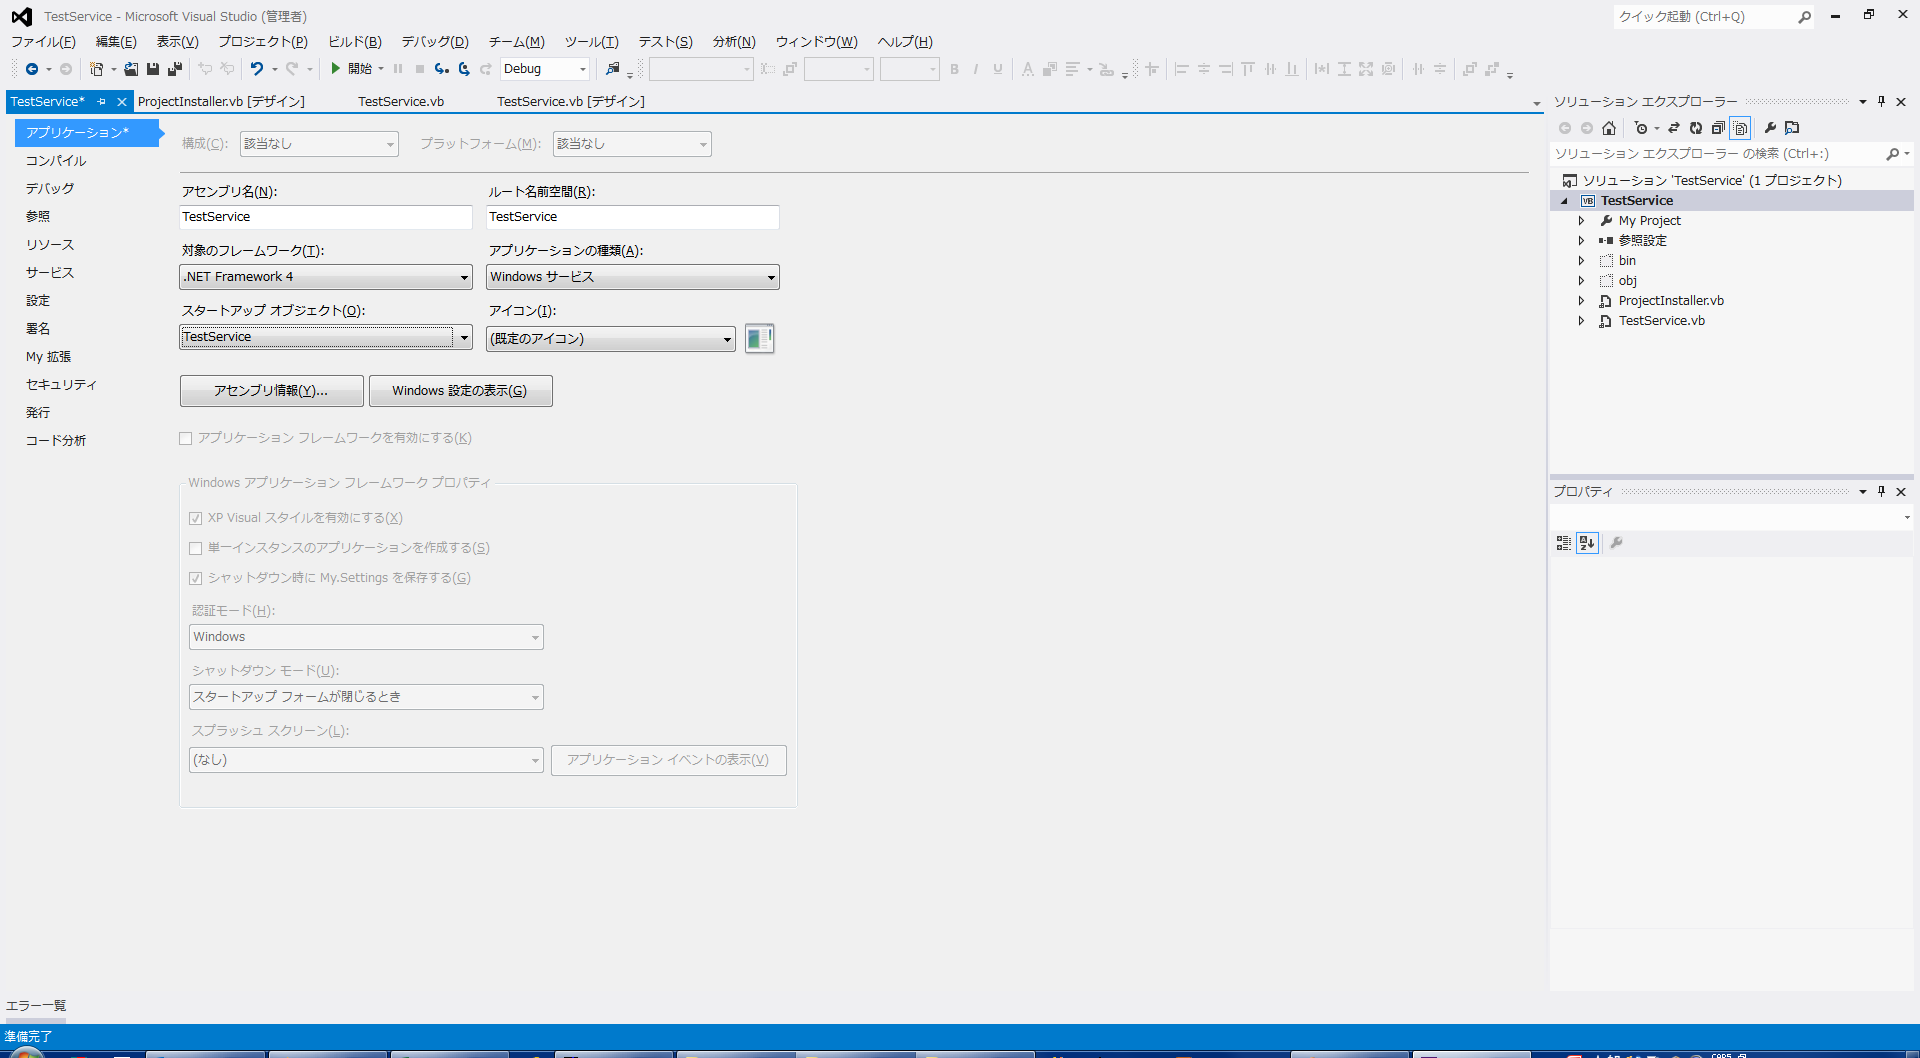Image resolution: width=1920 pixels, height=1058 pixels.
Task: Click the New Project toolbar icon
Action: [x=96, y=69]
